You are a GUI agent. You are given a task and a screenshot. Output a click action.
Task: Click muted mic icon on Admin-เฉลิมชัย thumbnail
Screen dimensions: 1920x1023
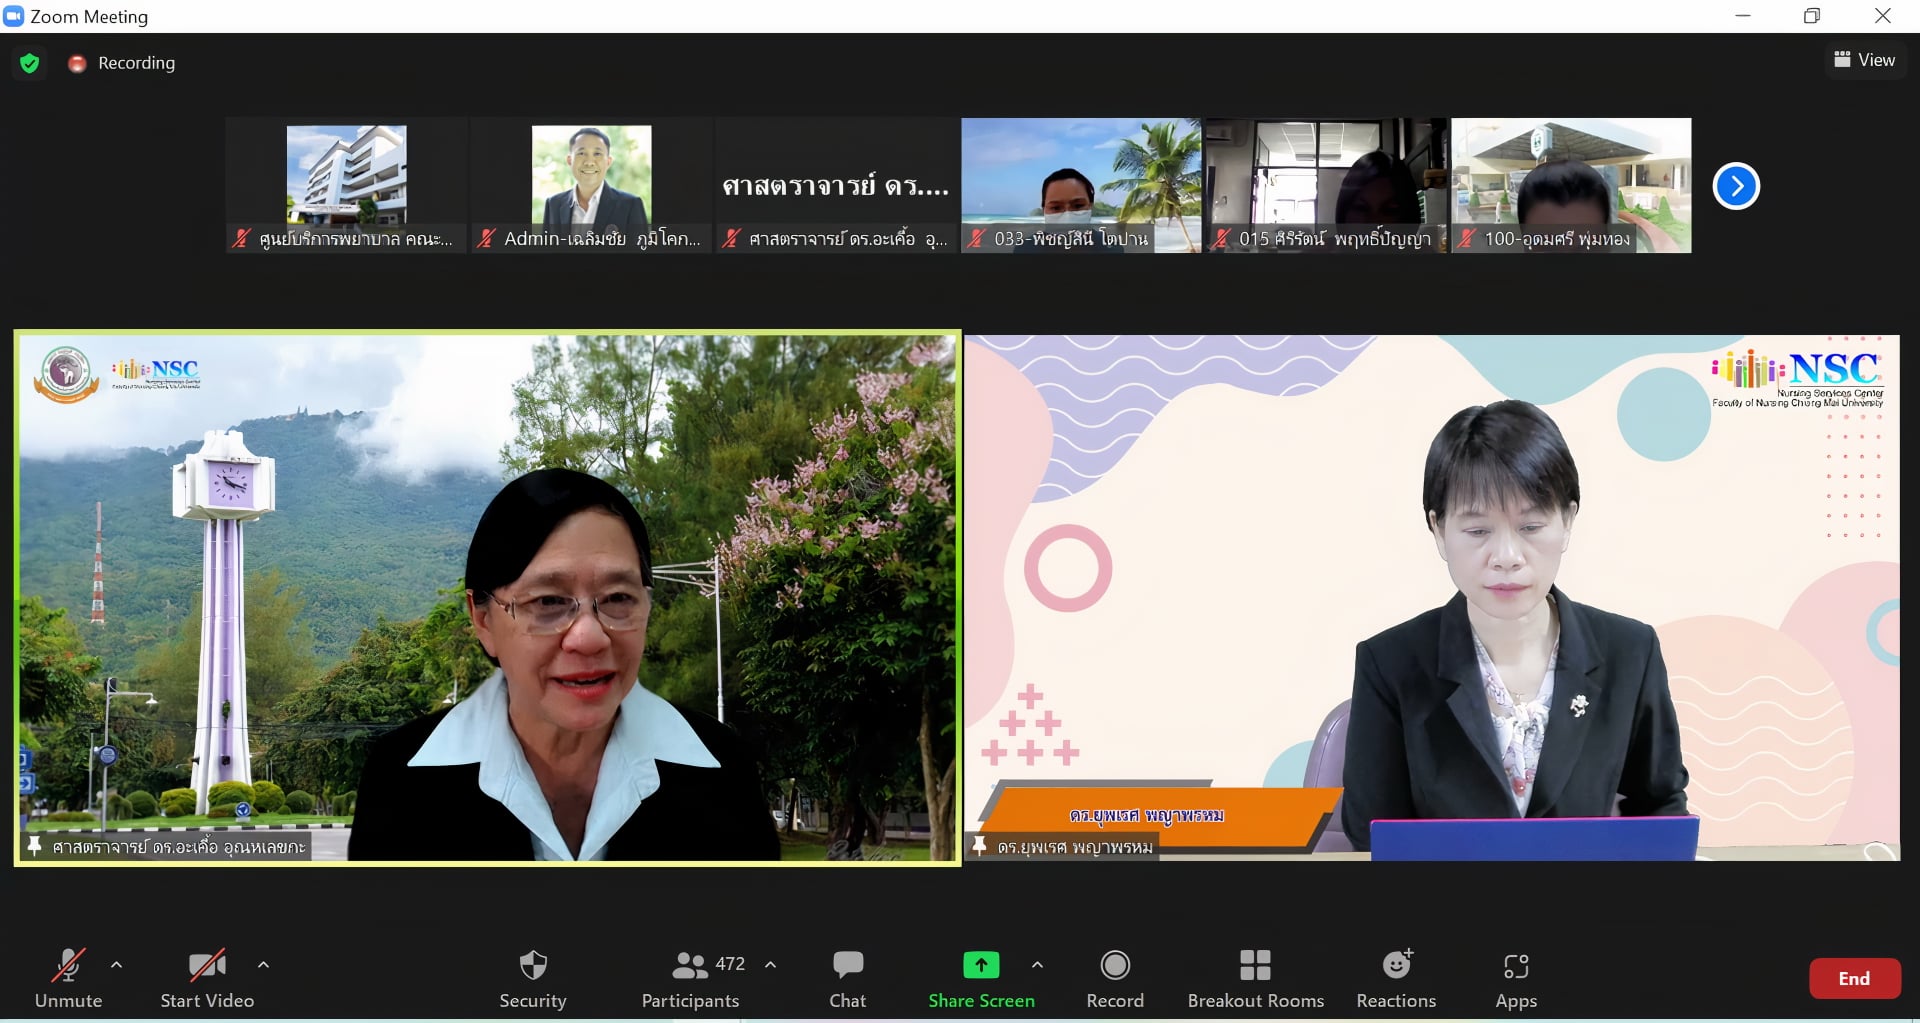tap(487, 238)
